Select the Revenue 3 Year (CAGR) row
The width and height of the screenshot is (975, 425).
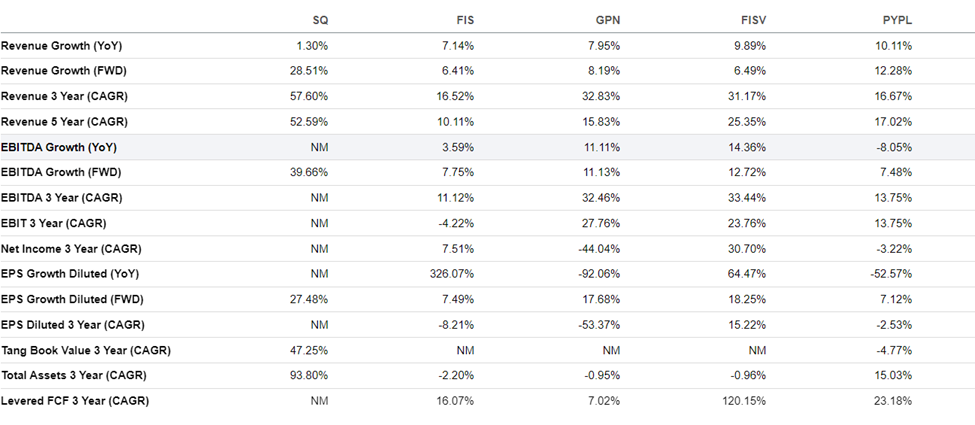(488, 96)
